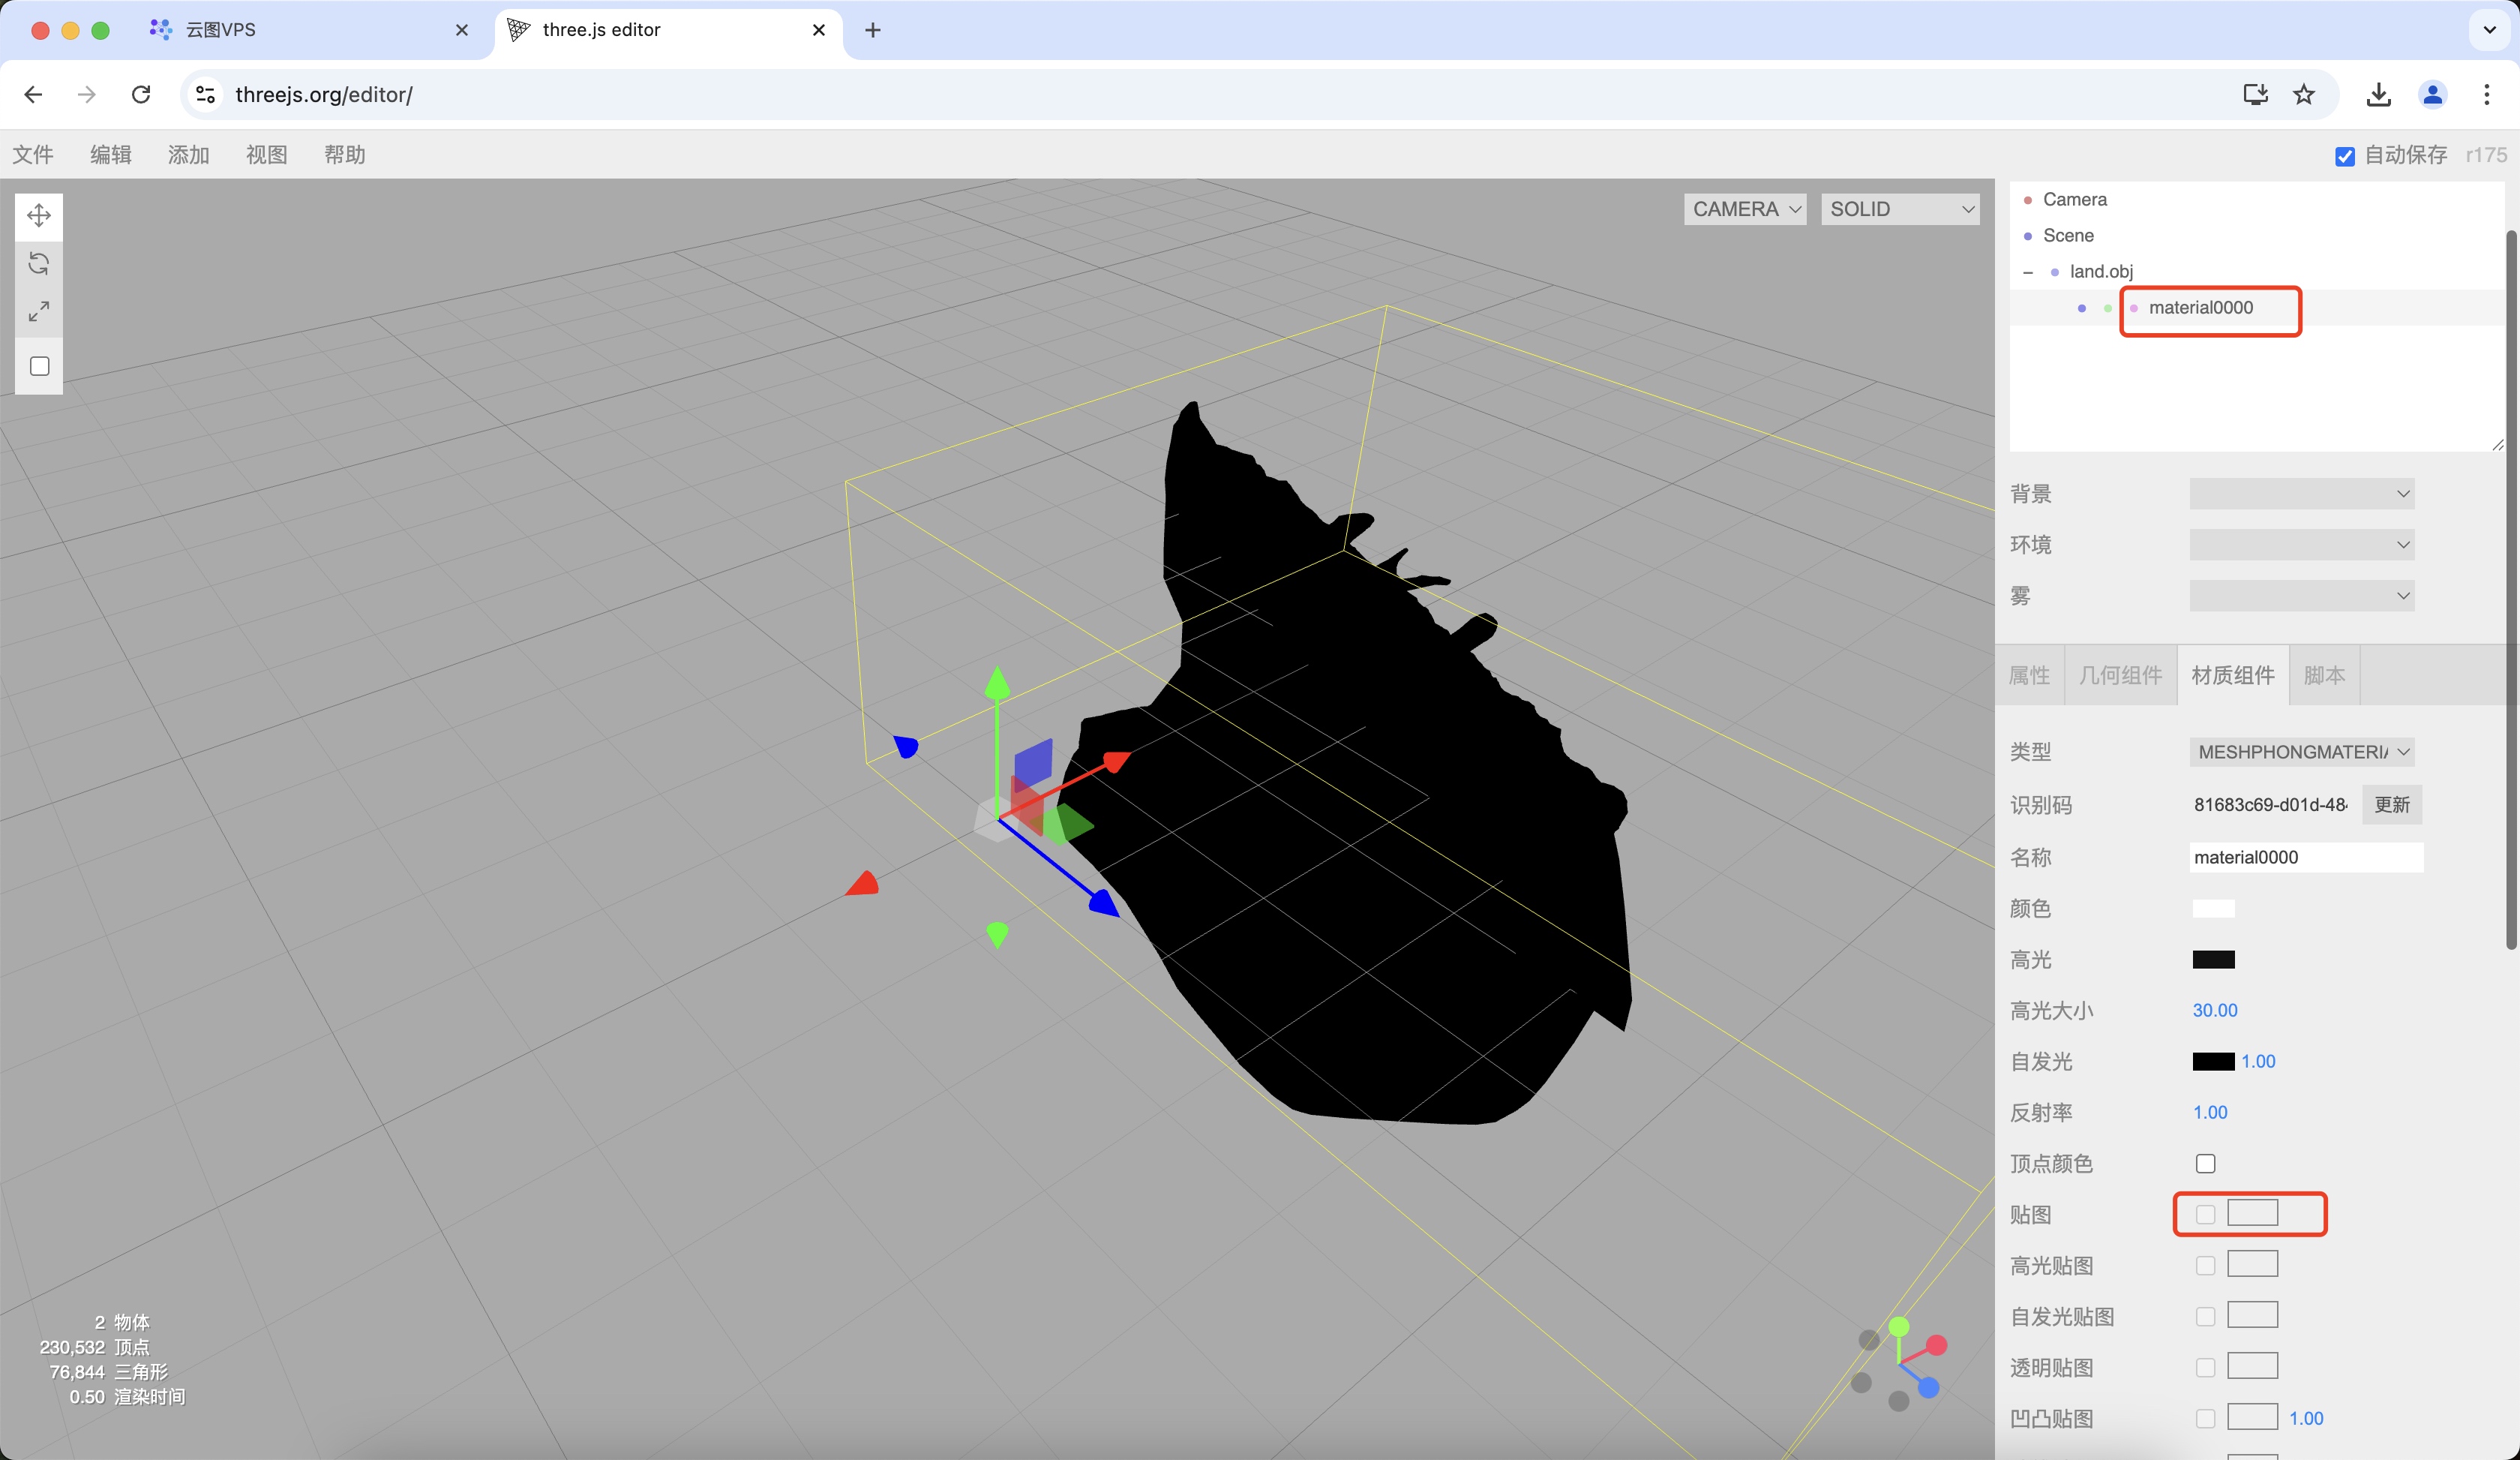The image size is (2520, 1460).
Task: Enable the 贴图 map checkbox
Action: coord(2205,1214)
